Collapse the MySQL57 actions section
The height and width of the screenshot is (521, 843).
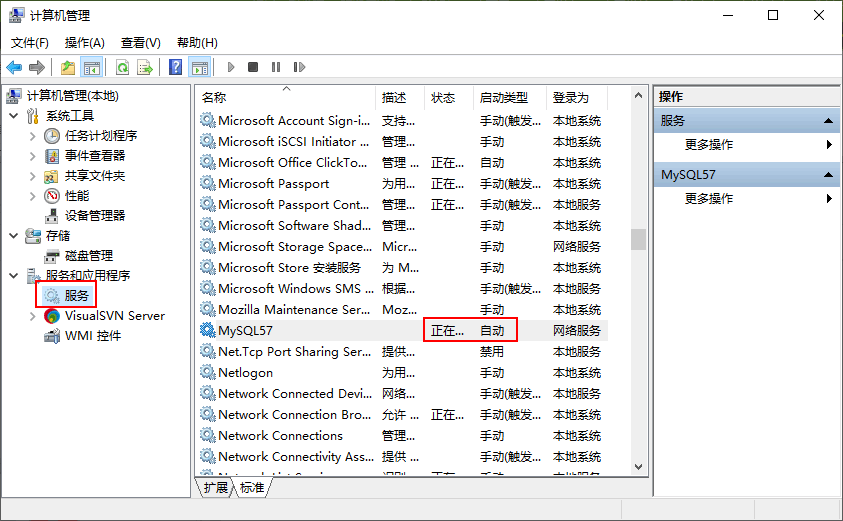(x=828, y=175)
